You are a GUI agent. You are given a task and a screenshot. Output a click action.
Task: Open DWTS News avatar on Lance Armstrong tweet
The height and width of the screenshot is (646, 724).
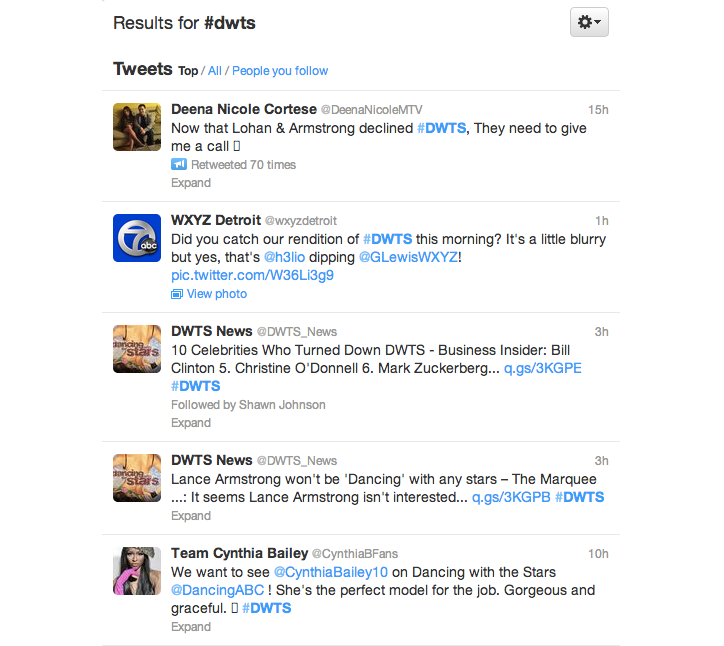click(x=137, y=478)
